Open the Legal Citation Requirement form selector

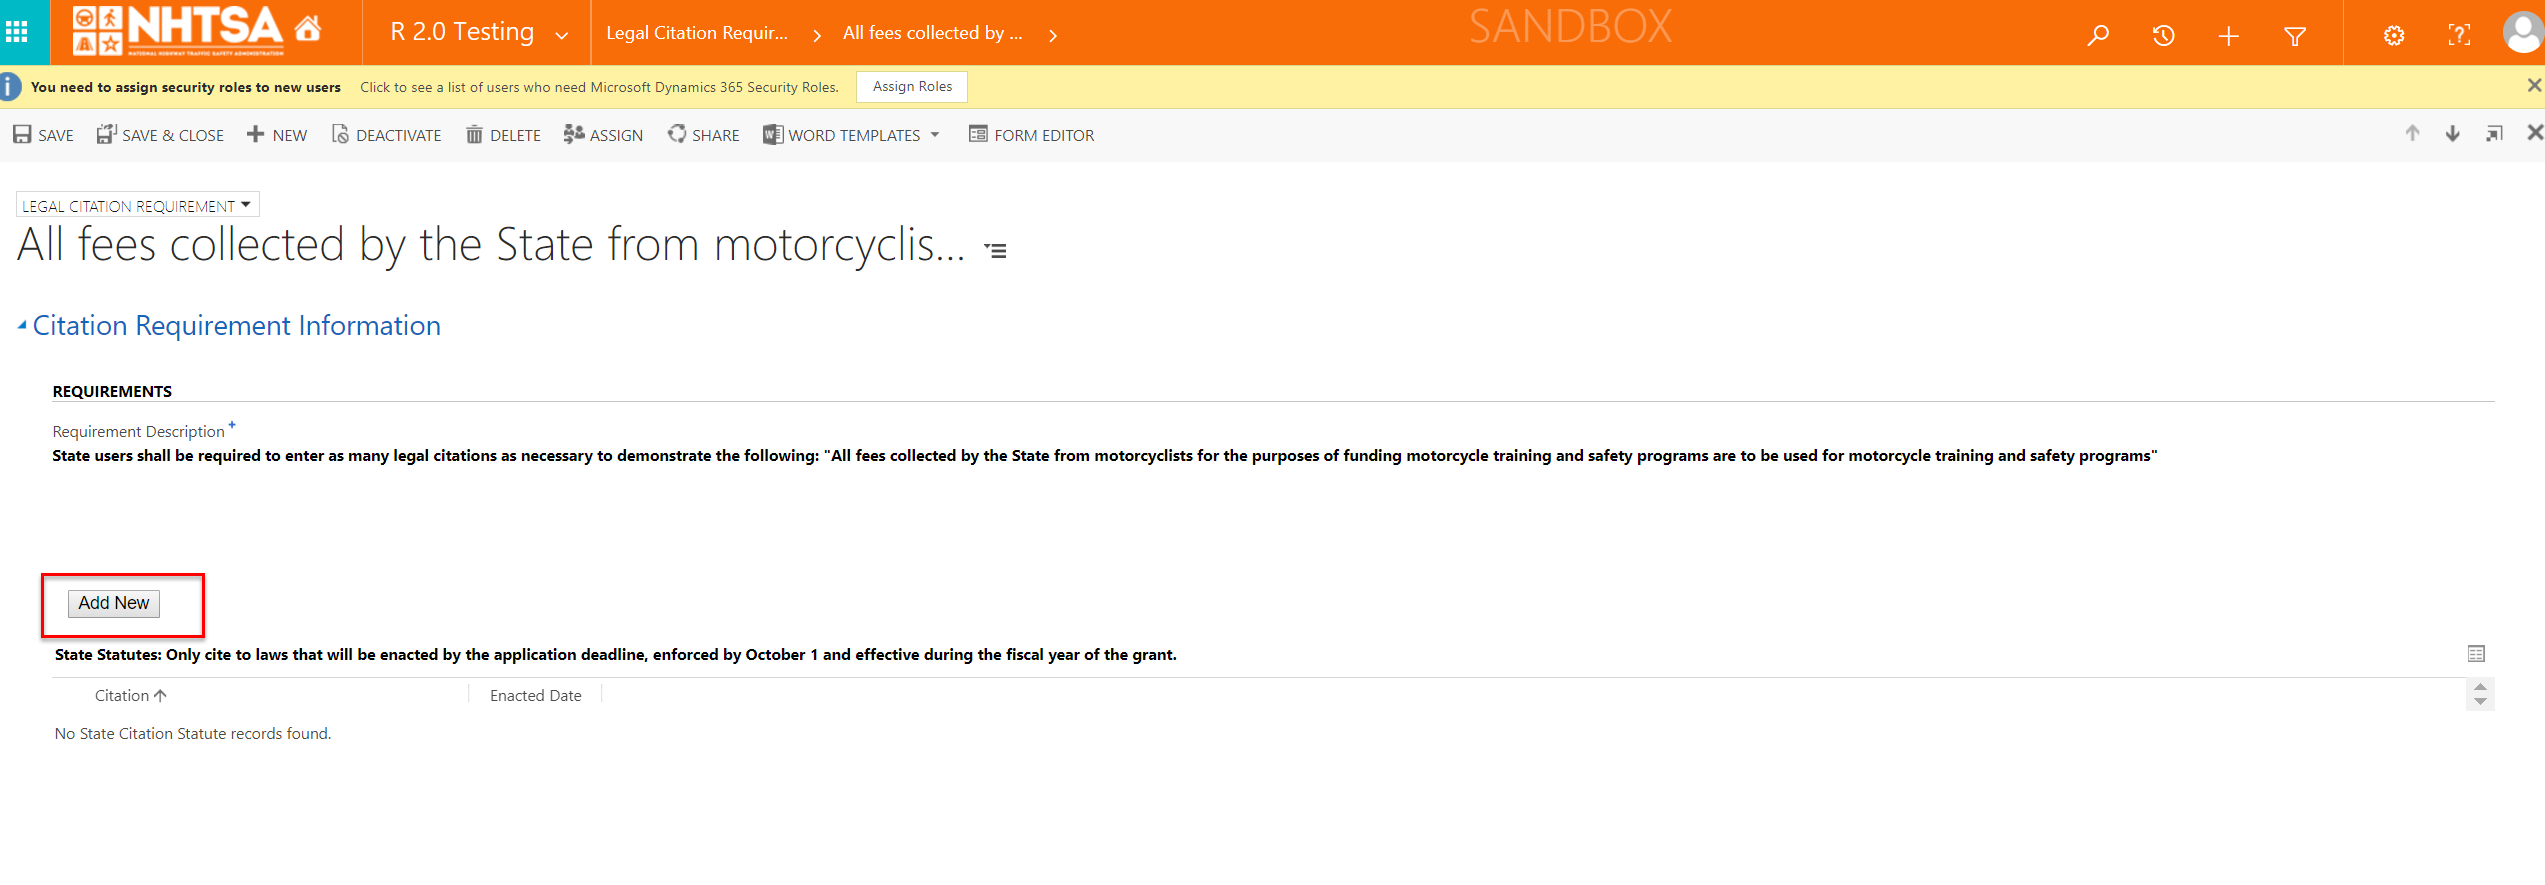click(x=137, y=206)
